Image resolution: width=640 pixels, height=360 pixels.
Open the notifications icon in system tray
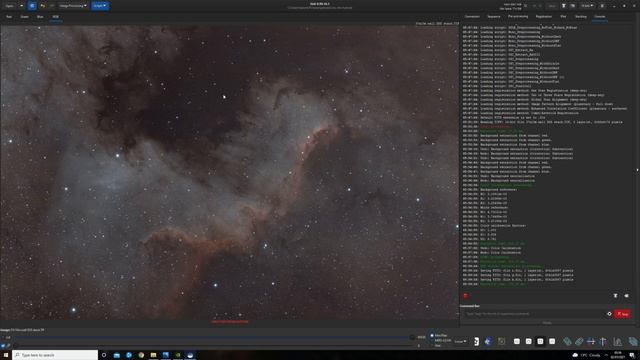coord(632,355)
